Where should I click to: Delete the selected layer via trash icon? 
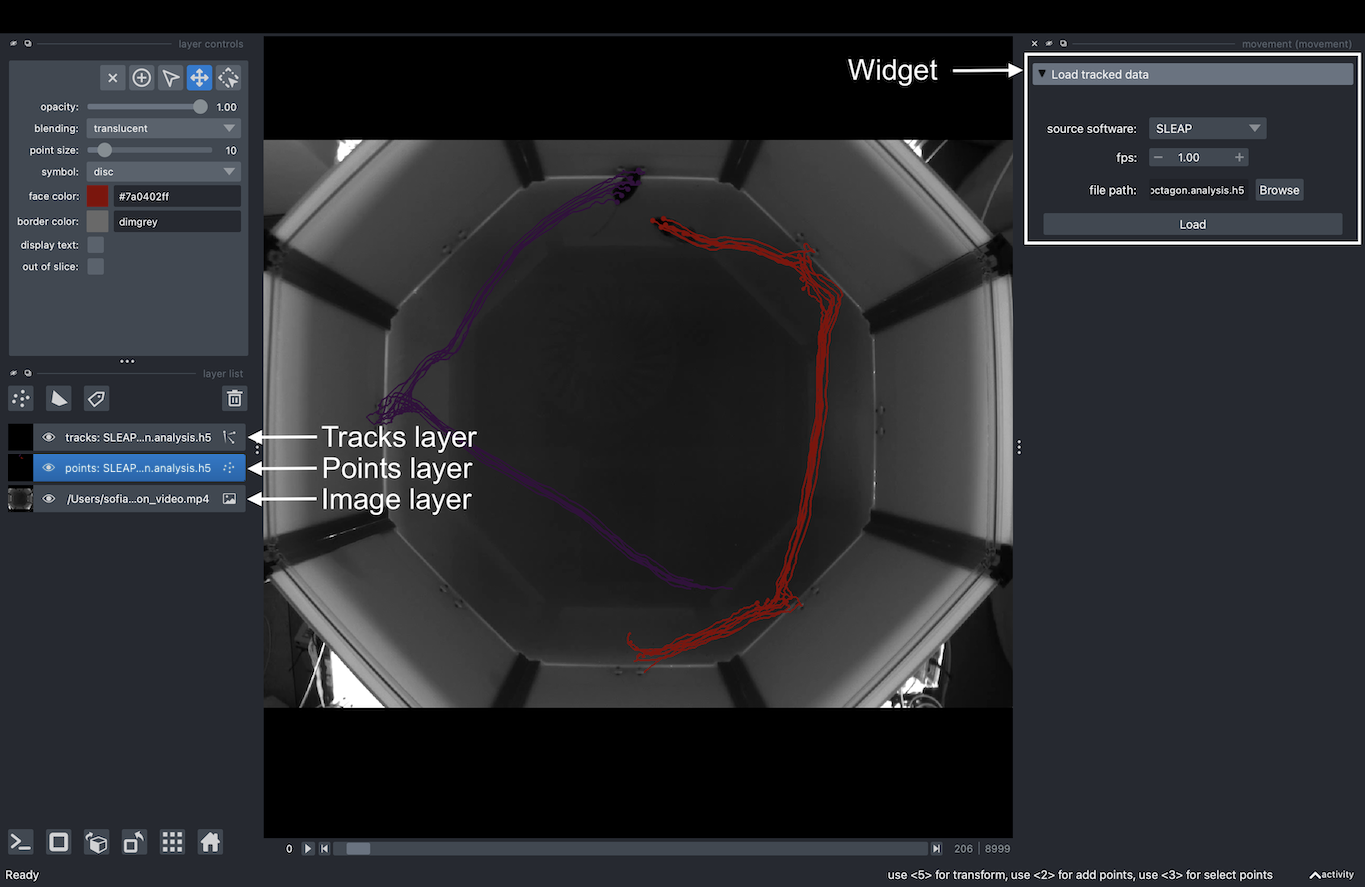click(234, 398)
